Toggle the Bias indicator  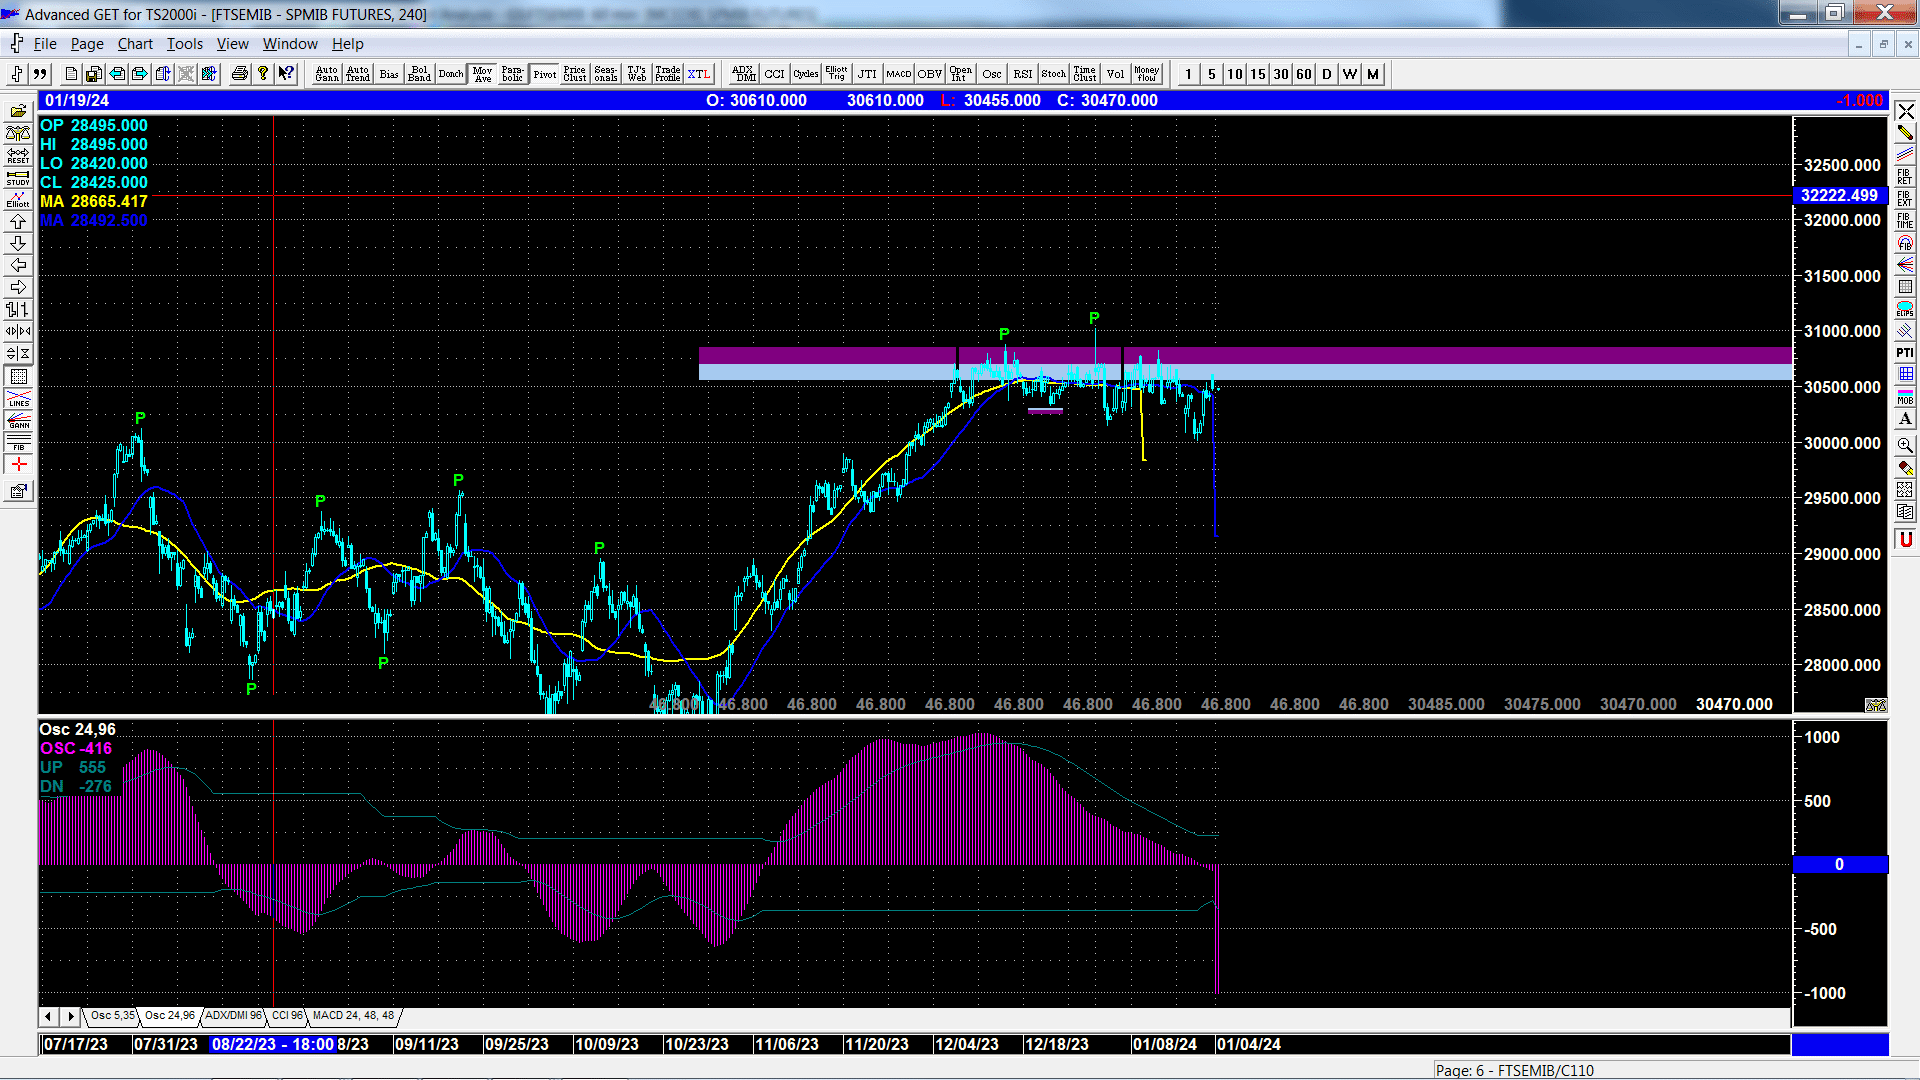[389, 74]
